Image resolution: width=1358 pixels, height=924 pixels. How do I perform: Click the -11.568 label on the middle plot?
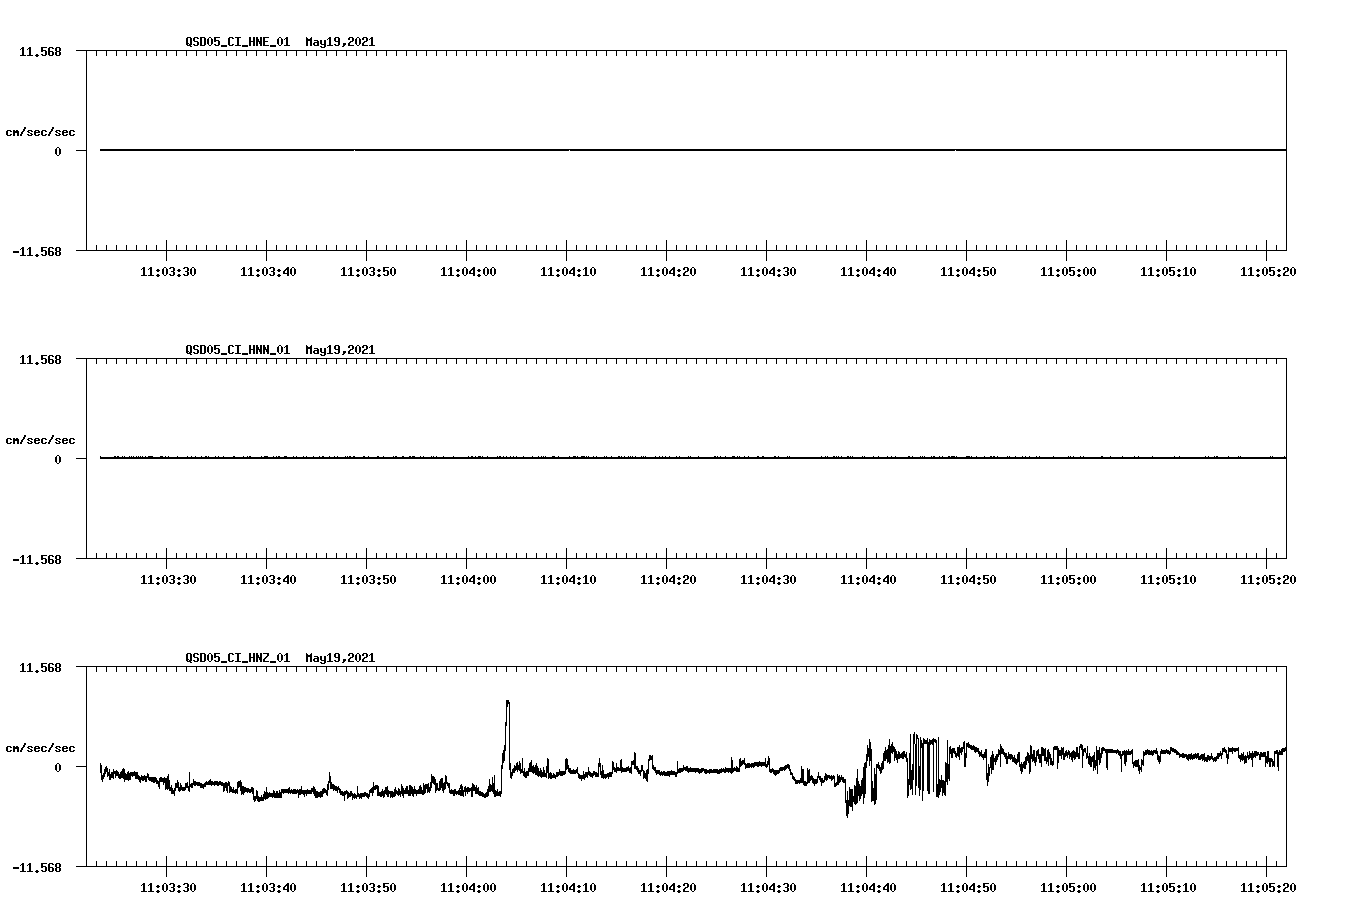(37, 561)
